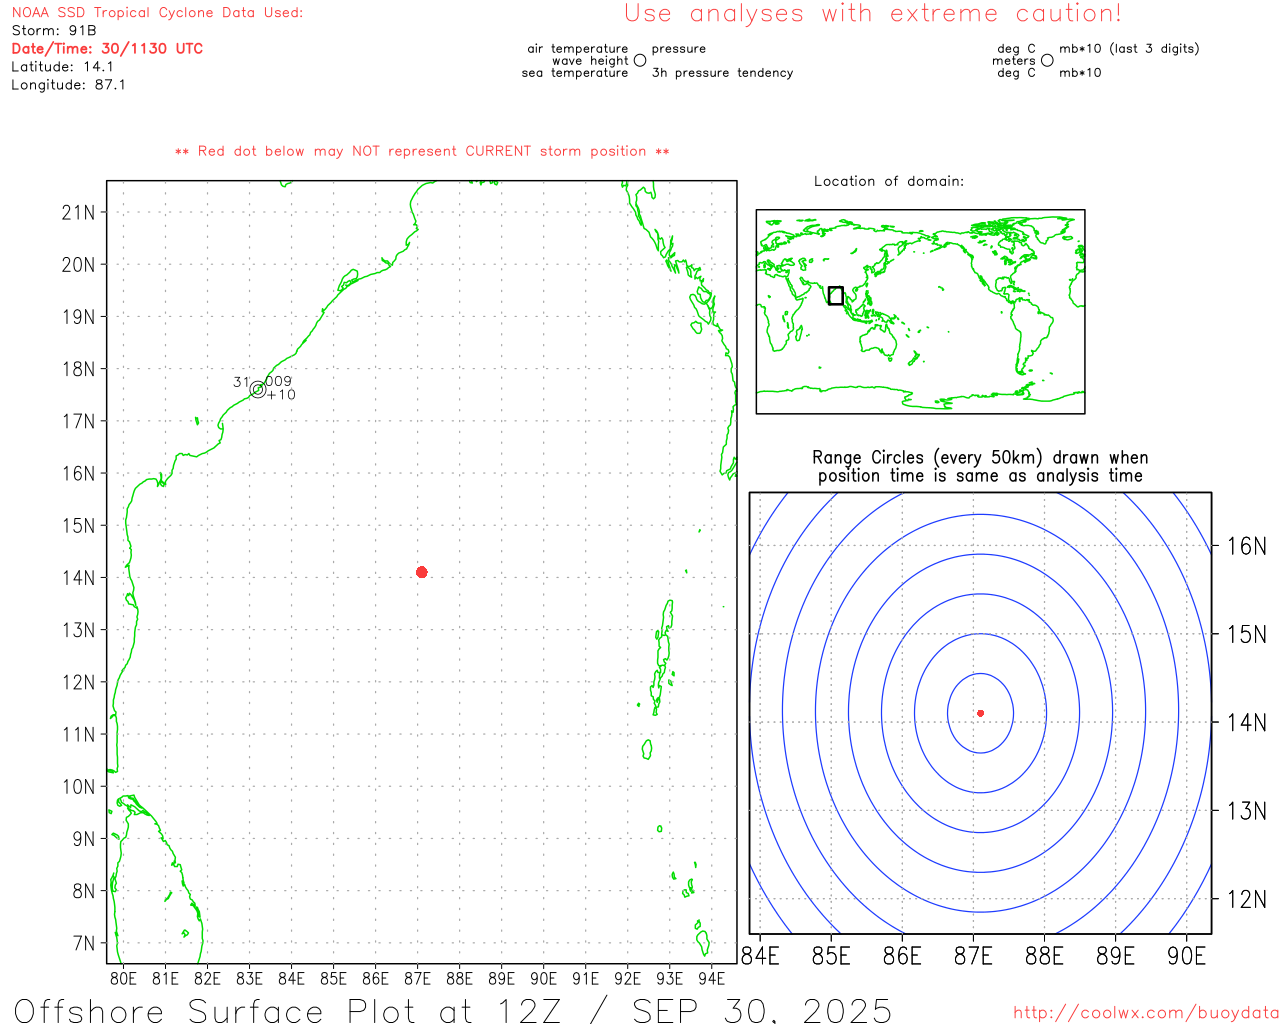
Task: Click the legend circle beside mb*10 labels
Action: tap(1047, 60)
